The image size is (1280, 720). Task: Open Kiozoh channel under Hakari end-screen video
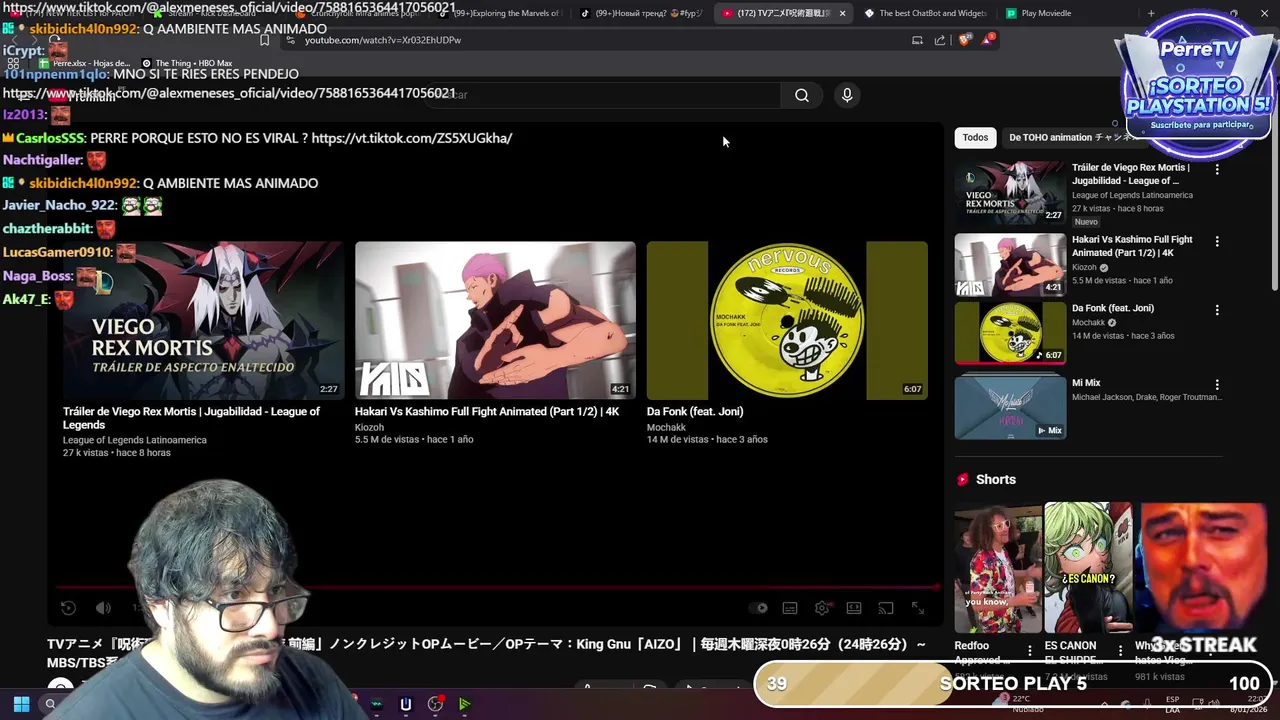tap(369, 427)
